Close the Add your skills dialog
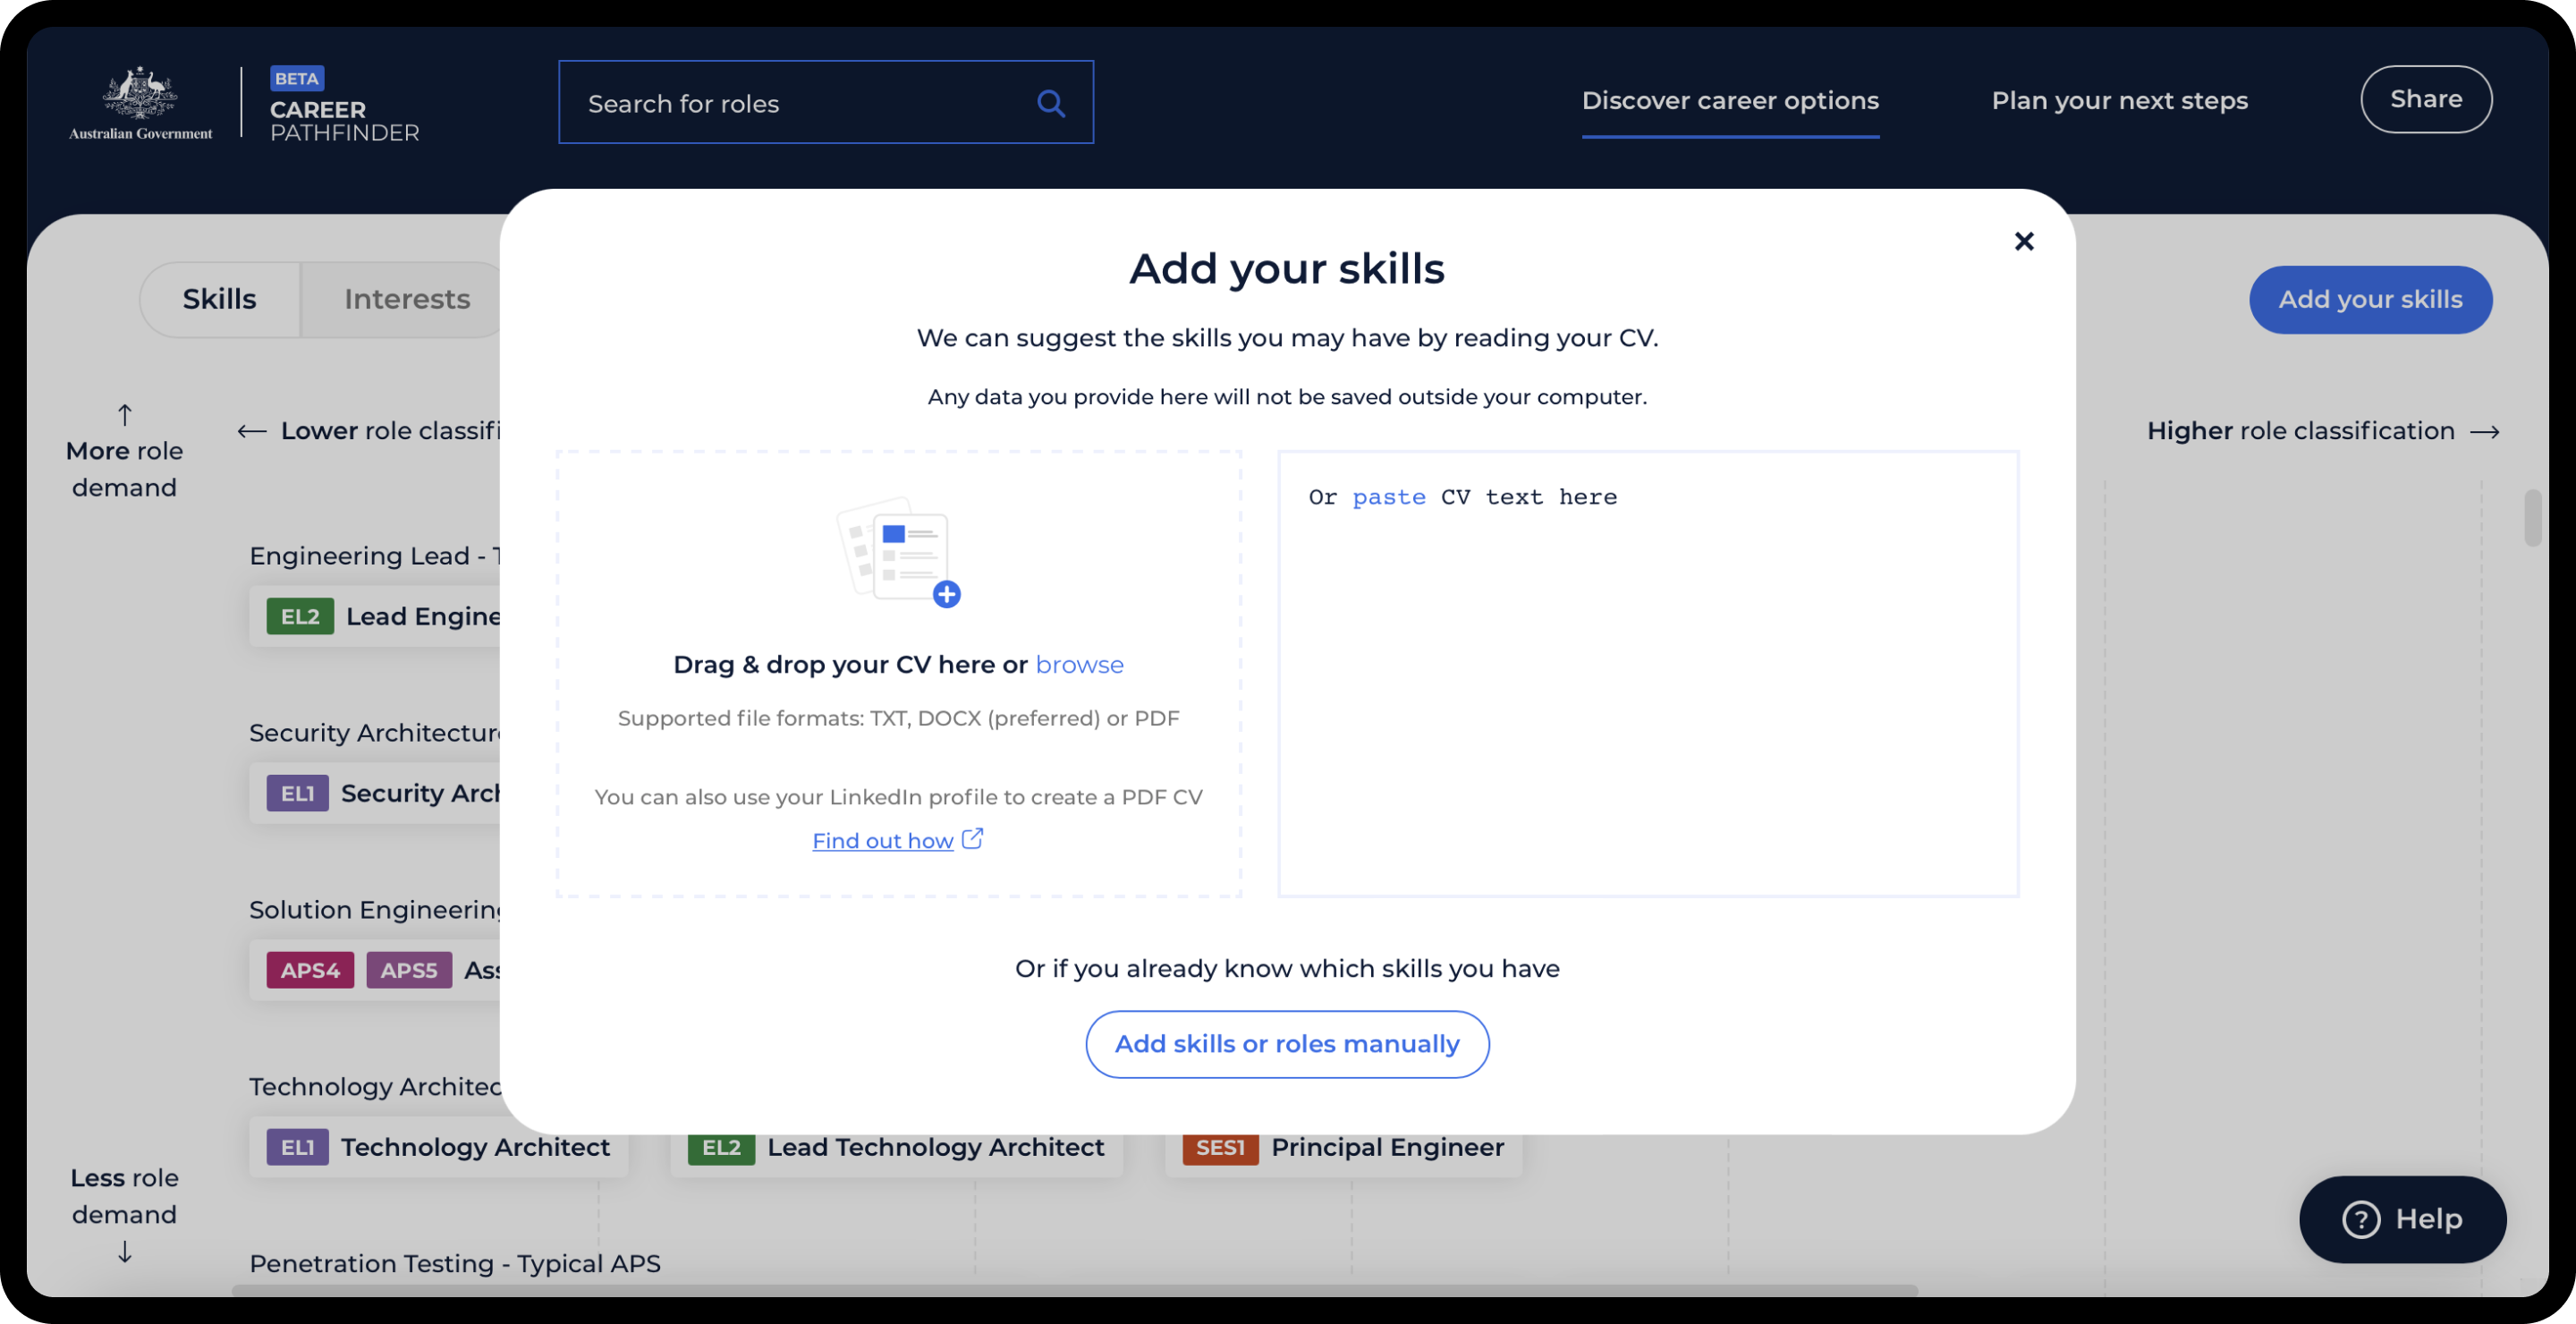Screen dimensions: 2576x1324 [x=2023, y=241]
